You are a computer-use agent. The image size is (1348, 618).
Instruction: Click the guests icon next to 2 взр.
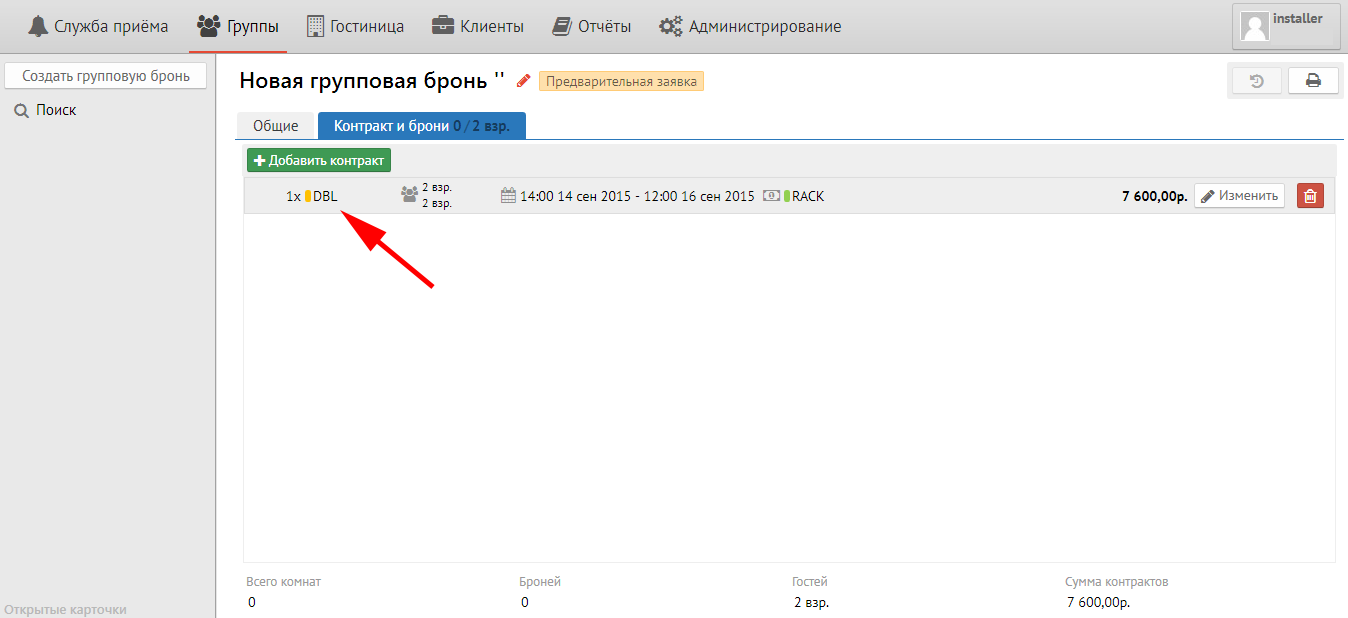(409, 195)
